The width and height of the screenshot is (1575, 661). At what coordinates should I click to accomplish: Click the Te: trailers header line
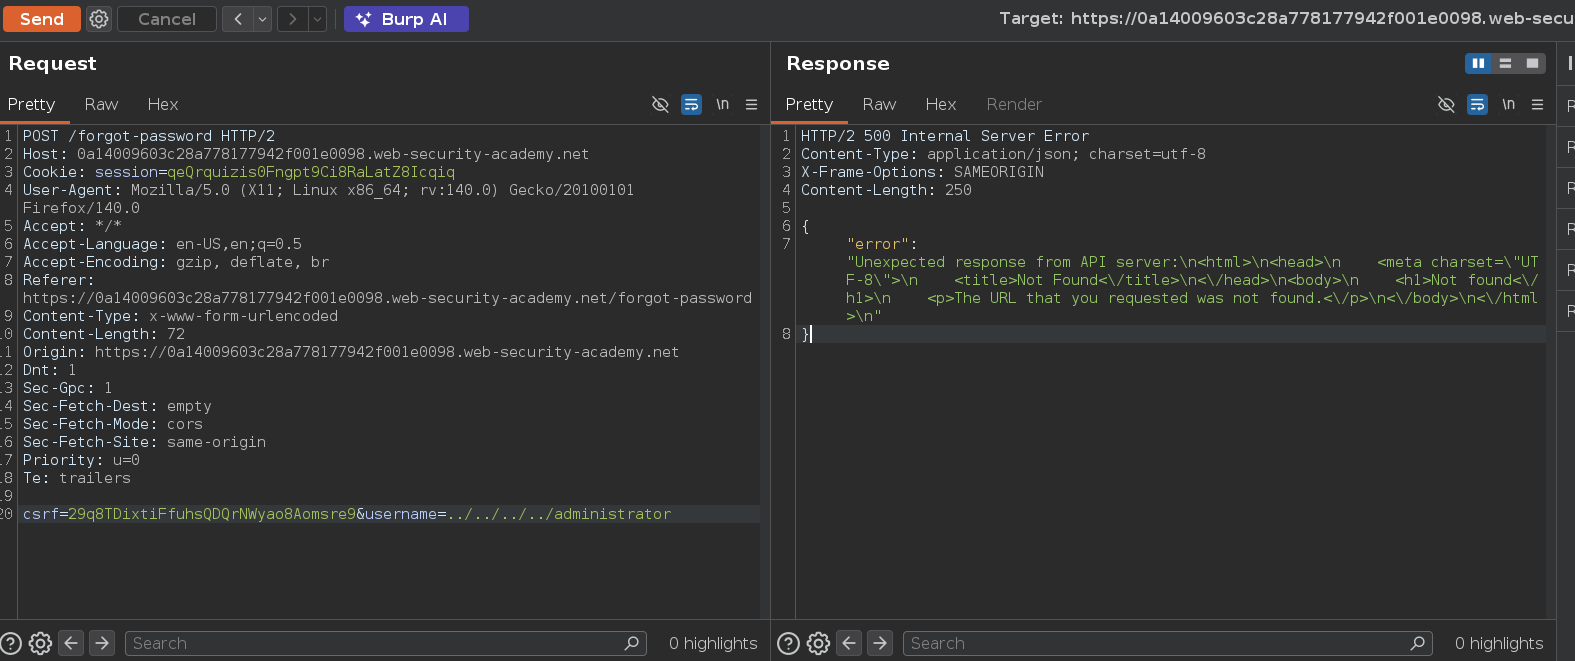coord(77,478)
